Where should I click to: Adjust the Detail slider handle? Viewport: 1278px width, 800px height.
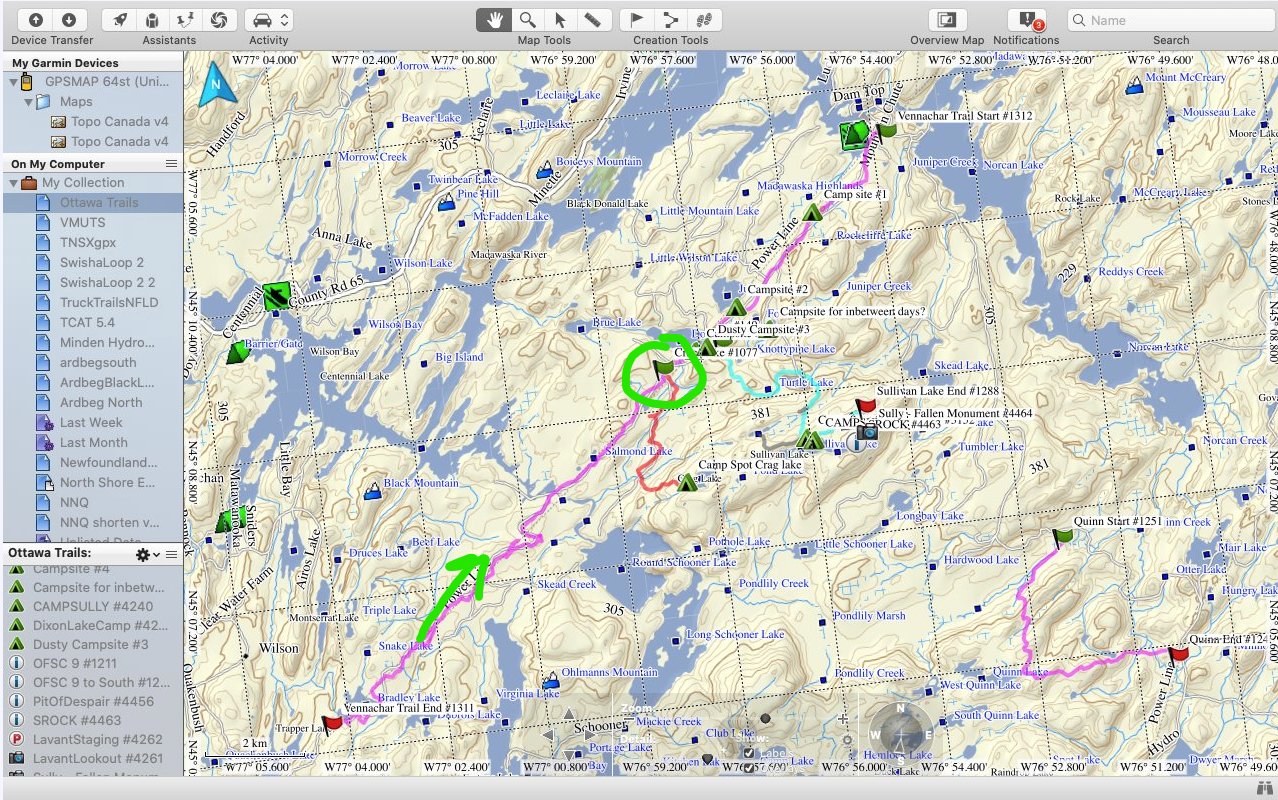[x=707, y=758]
